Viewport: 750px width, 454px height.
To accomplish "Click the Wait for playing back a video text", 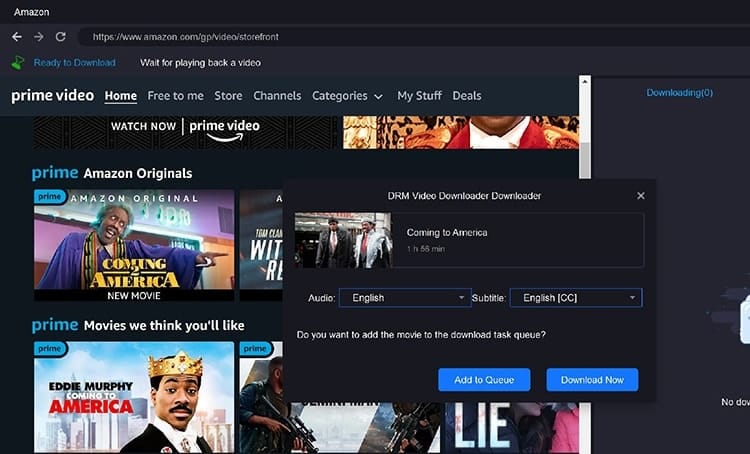I will point(200,63).
